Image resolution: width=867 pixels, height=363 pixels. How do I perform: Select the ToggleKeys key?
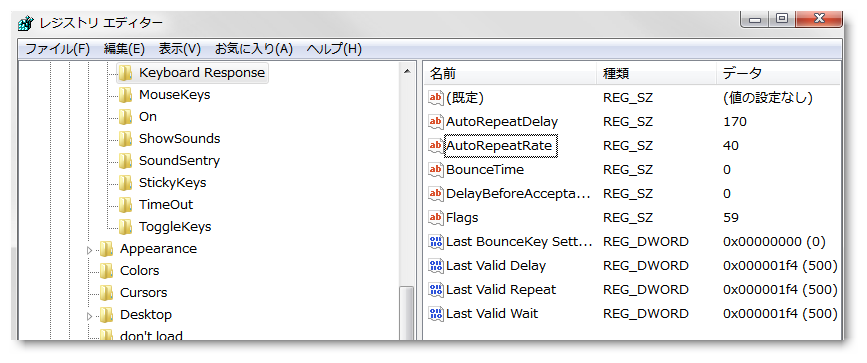pos(175,227)
